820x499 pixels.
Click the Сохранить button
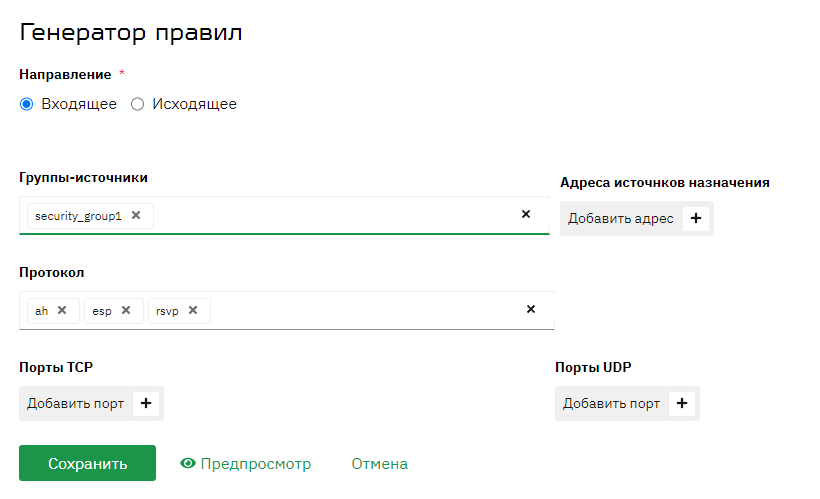point(87,463)
